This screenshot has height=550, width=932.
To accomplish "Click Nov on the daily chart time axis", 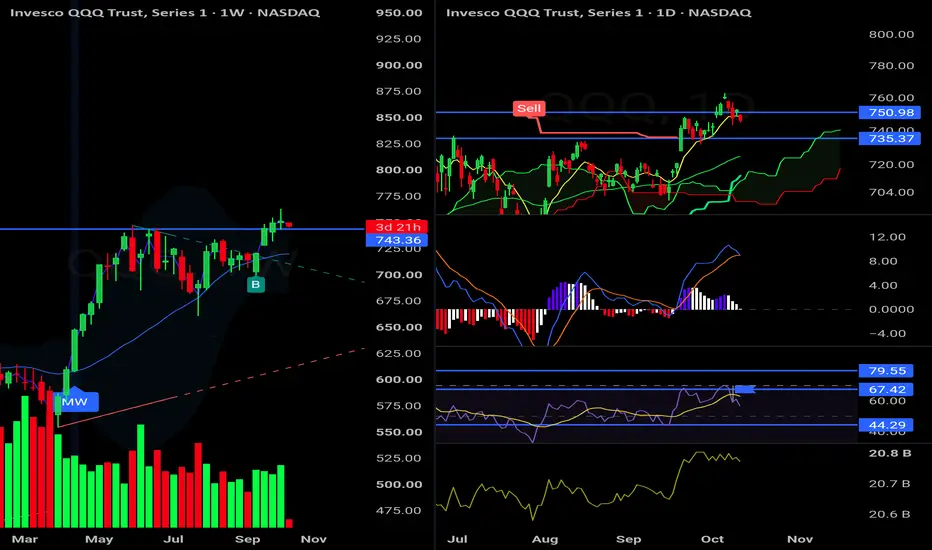I will (x=799, y=539).
